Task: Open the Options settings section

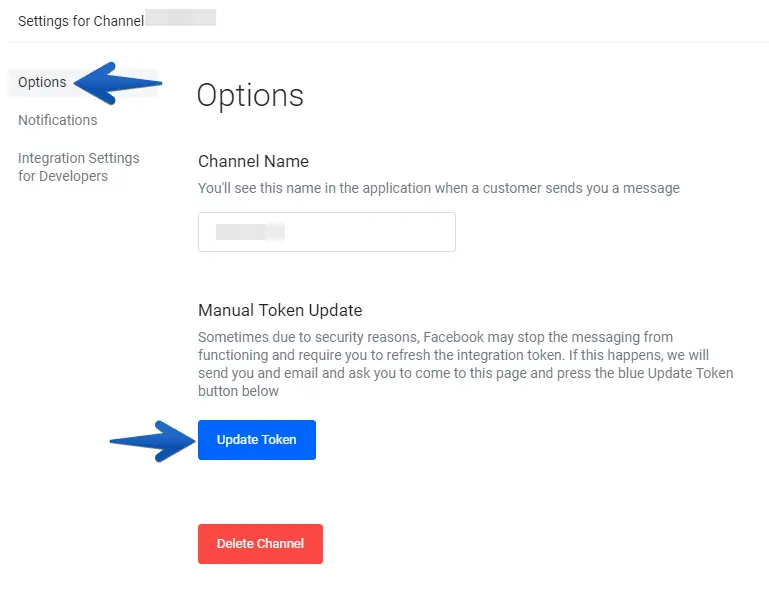Action: [x=42, y=82]
